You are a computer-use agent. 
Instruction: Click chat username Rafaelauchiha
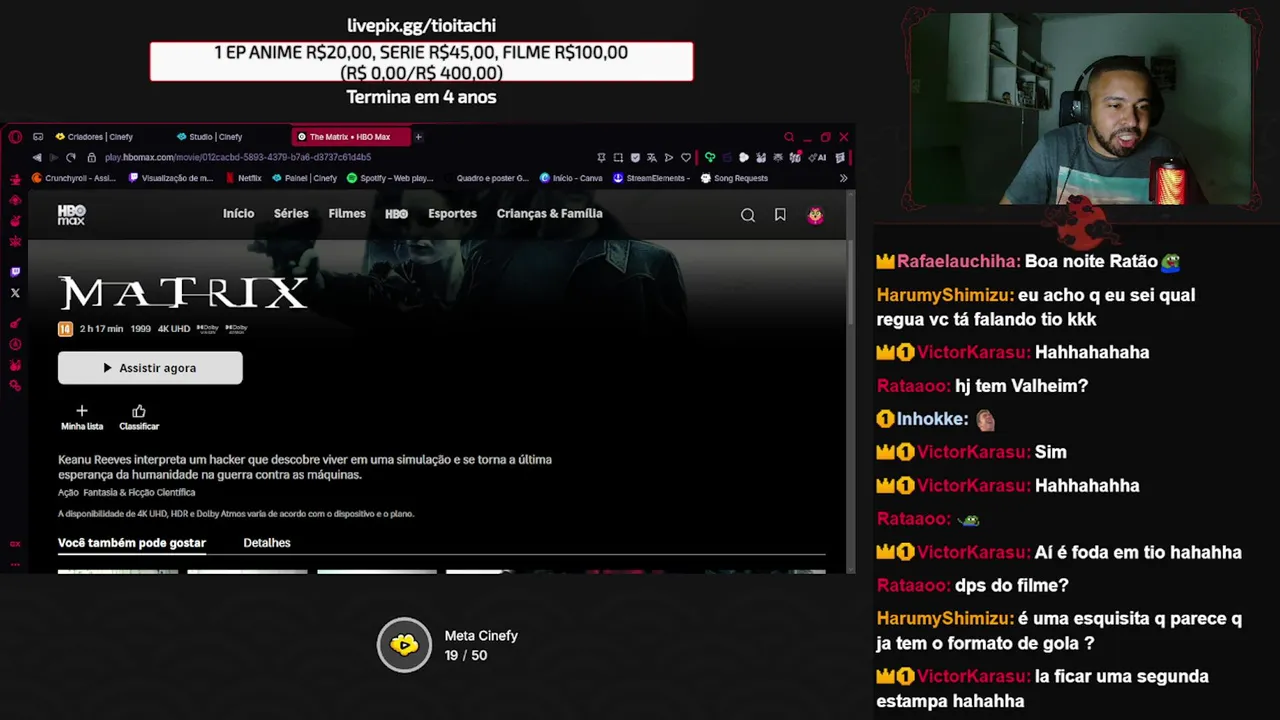[x=958, y=262]
